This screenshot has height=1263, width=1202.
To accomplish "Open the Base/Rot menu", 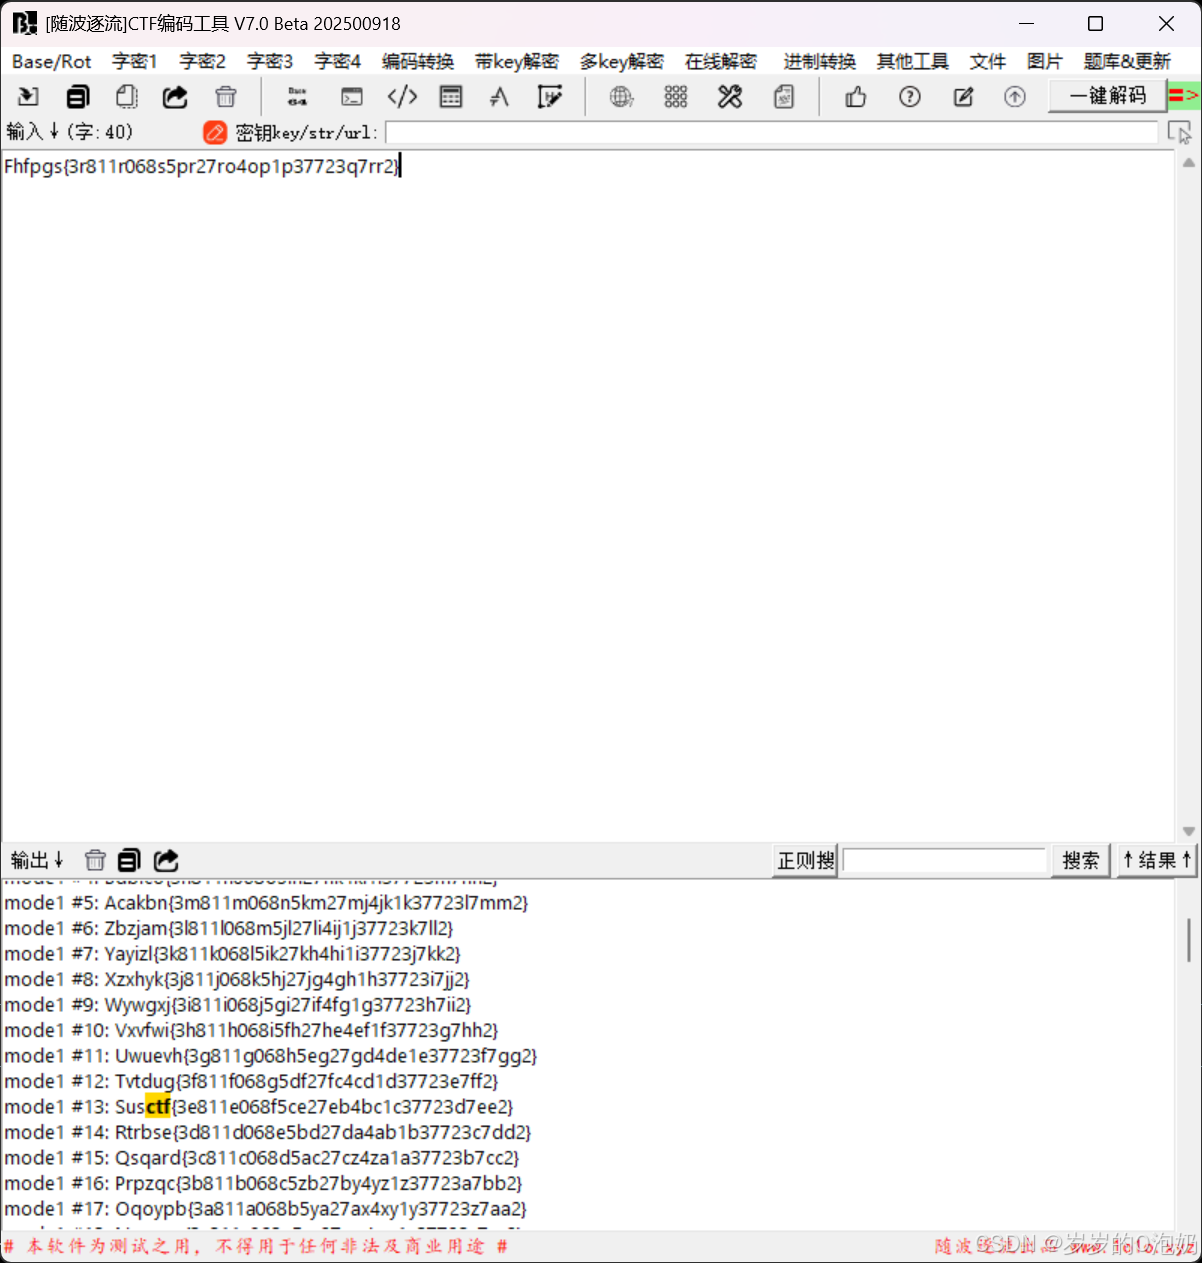I will [x=51, y=61].
